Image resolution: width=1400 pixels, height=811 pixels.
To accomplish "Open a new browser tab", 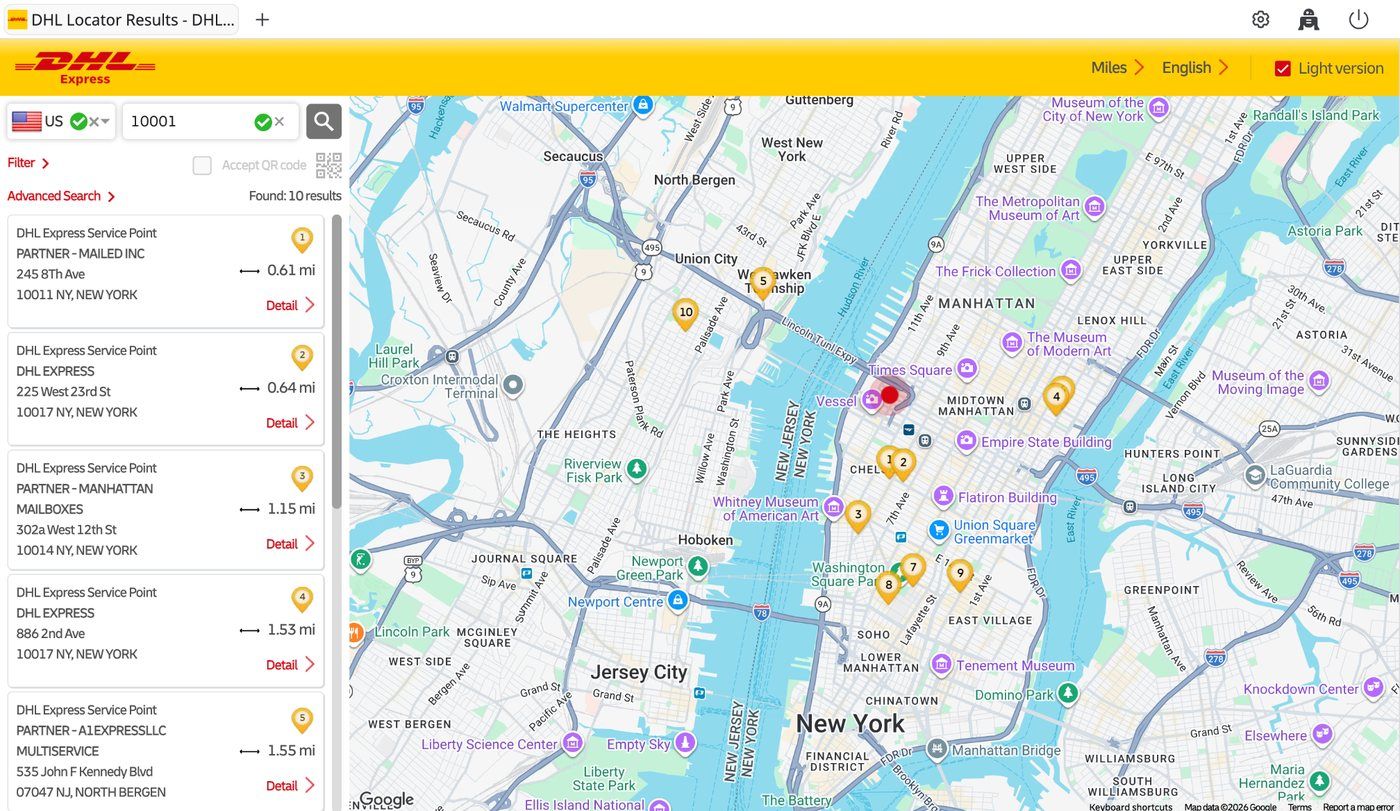I will [262, 19].
